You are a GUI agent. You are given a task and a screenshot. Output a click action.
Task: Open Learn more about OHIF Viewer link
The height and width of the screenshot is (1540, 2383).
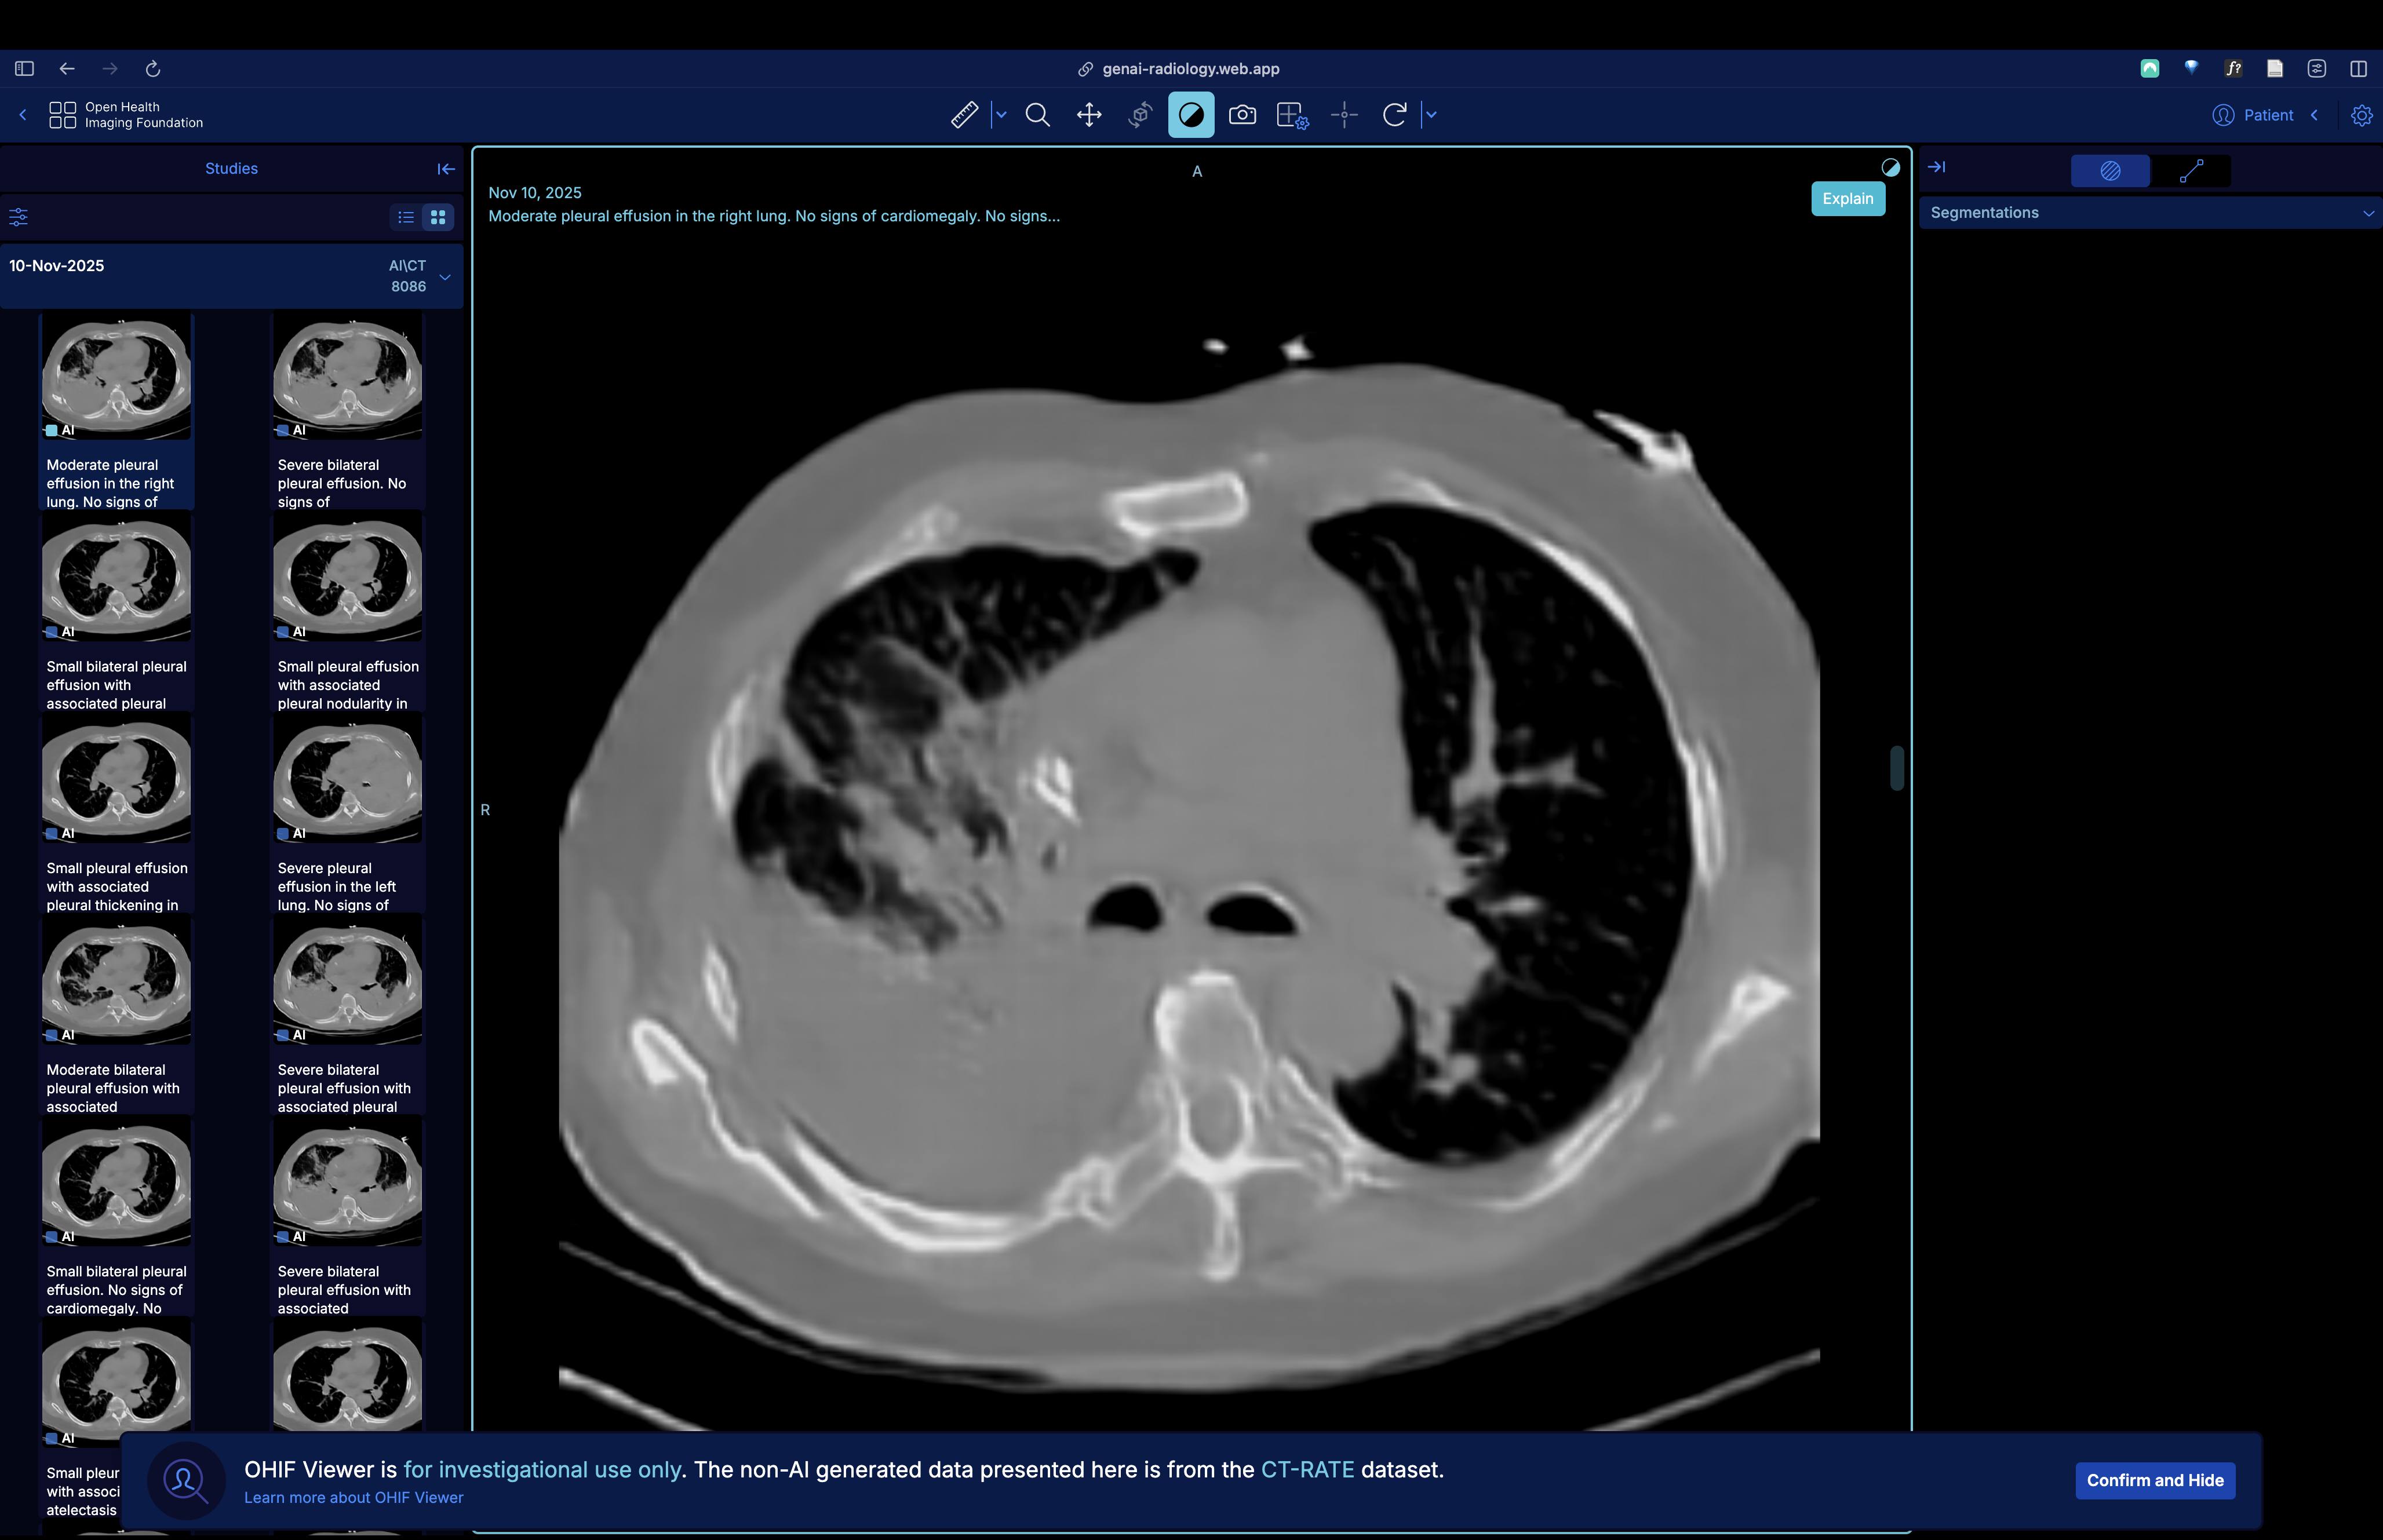point(353,1497)
